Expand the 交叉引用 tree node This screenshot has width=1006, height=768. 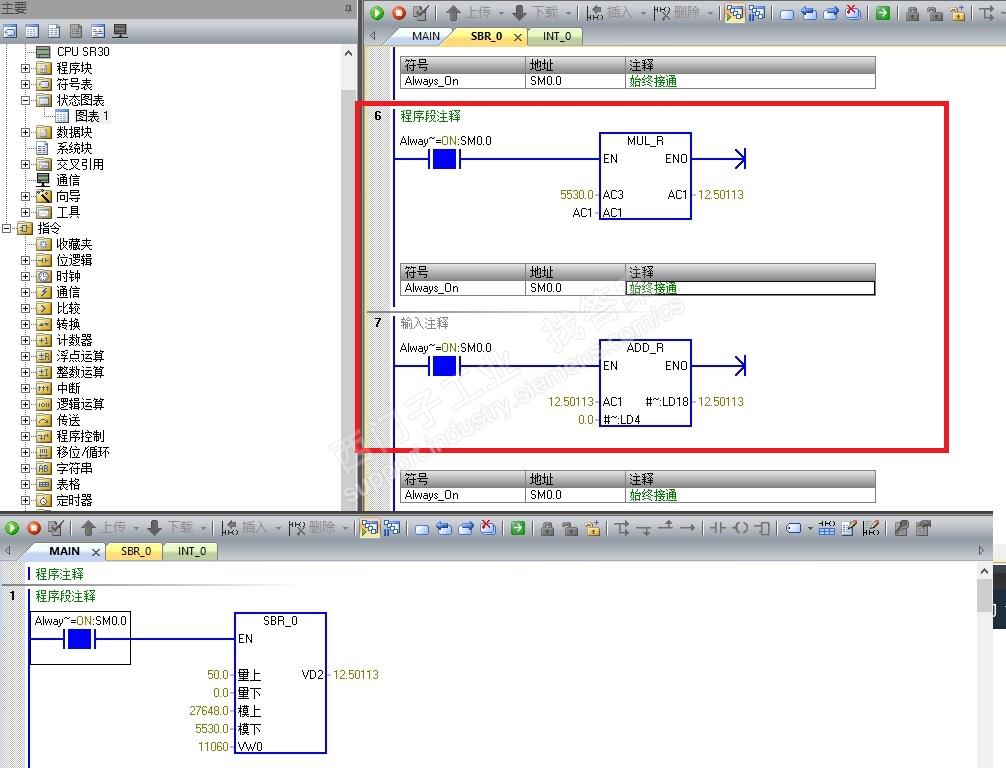pos(25,164)
